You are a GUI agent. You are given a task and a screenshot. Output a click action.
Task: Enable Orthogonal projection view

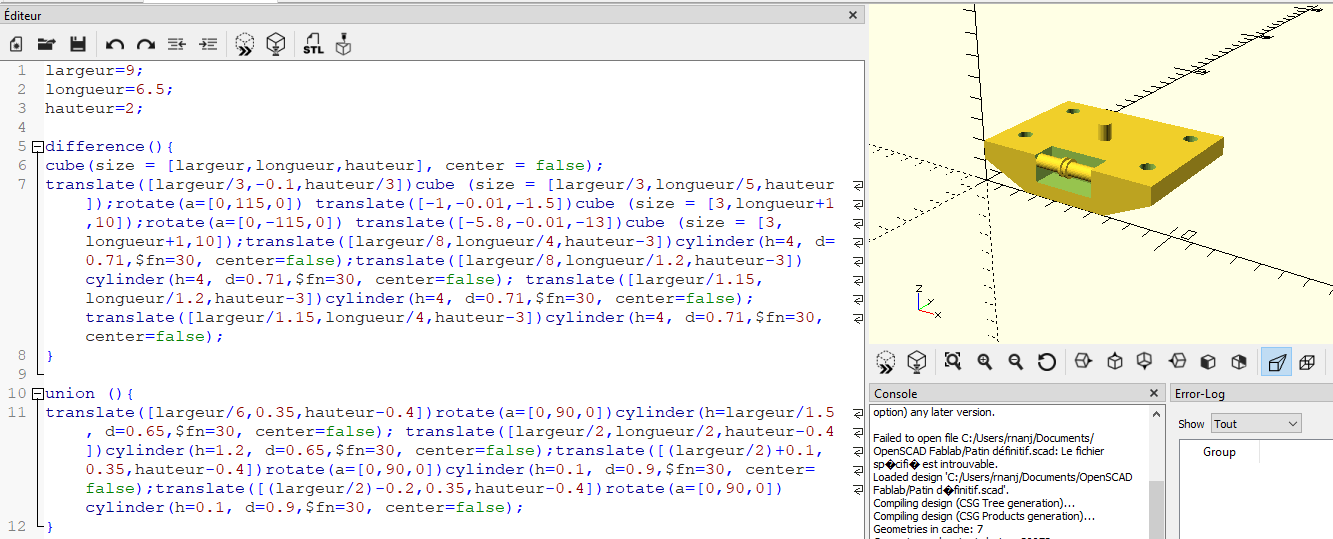coord(1306,362)
